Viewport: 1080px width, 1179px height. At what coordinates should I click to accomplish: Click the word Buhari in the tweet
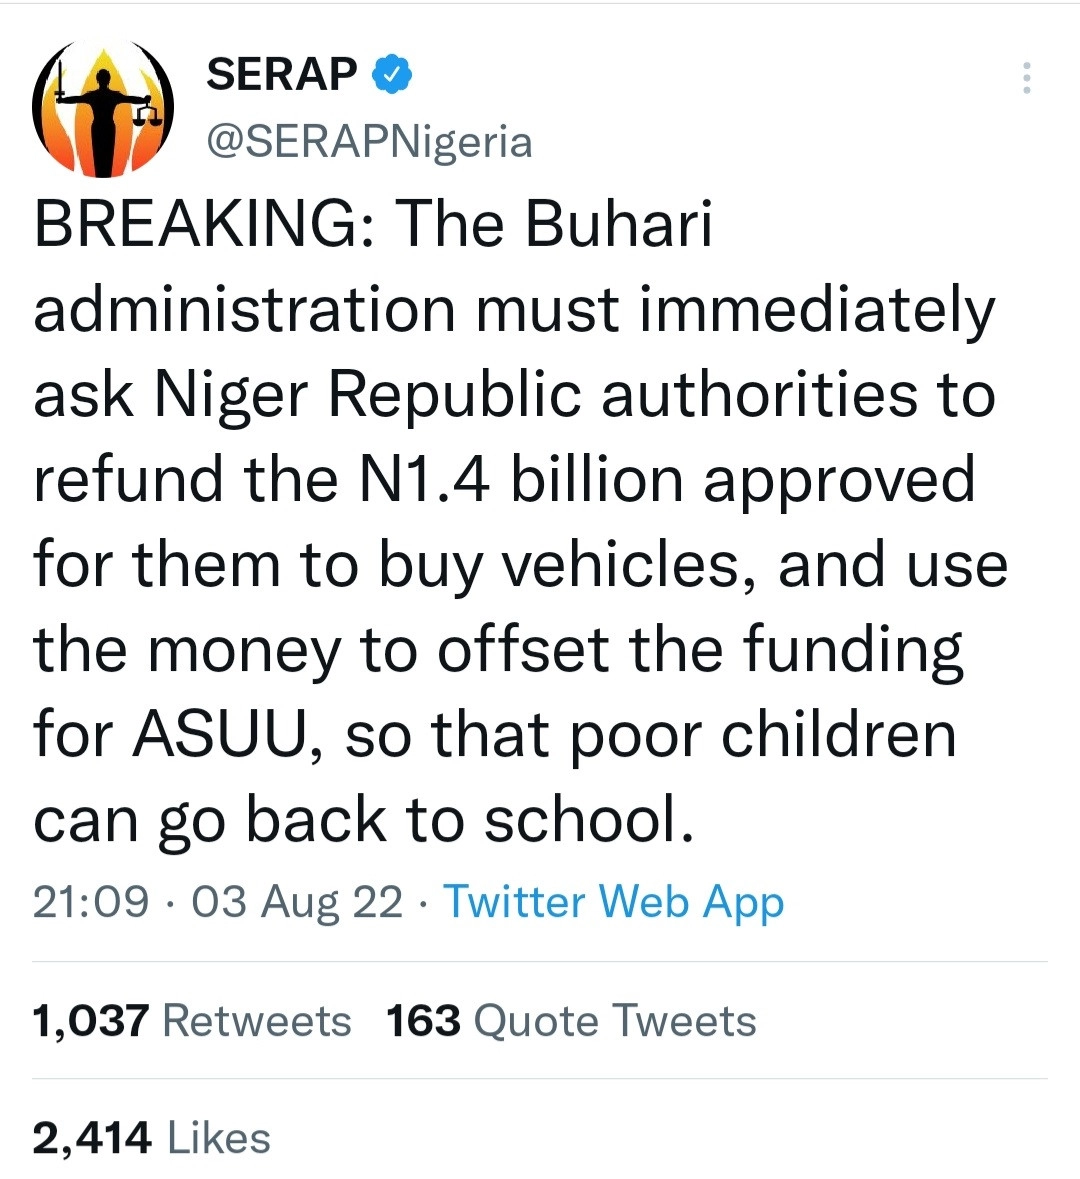tap(618, 224)
